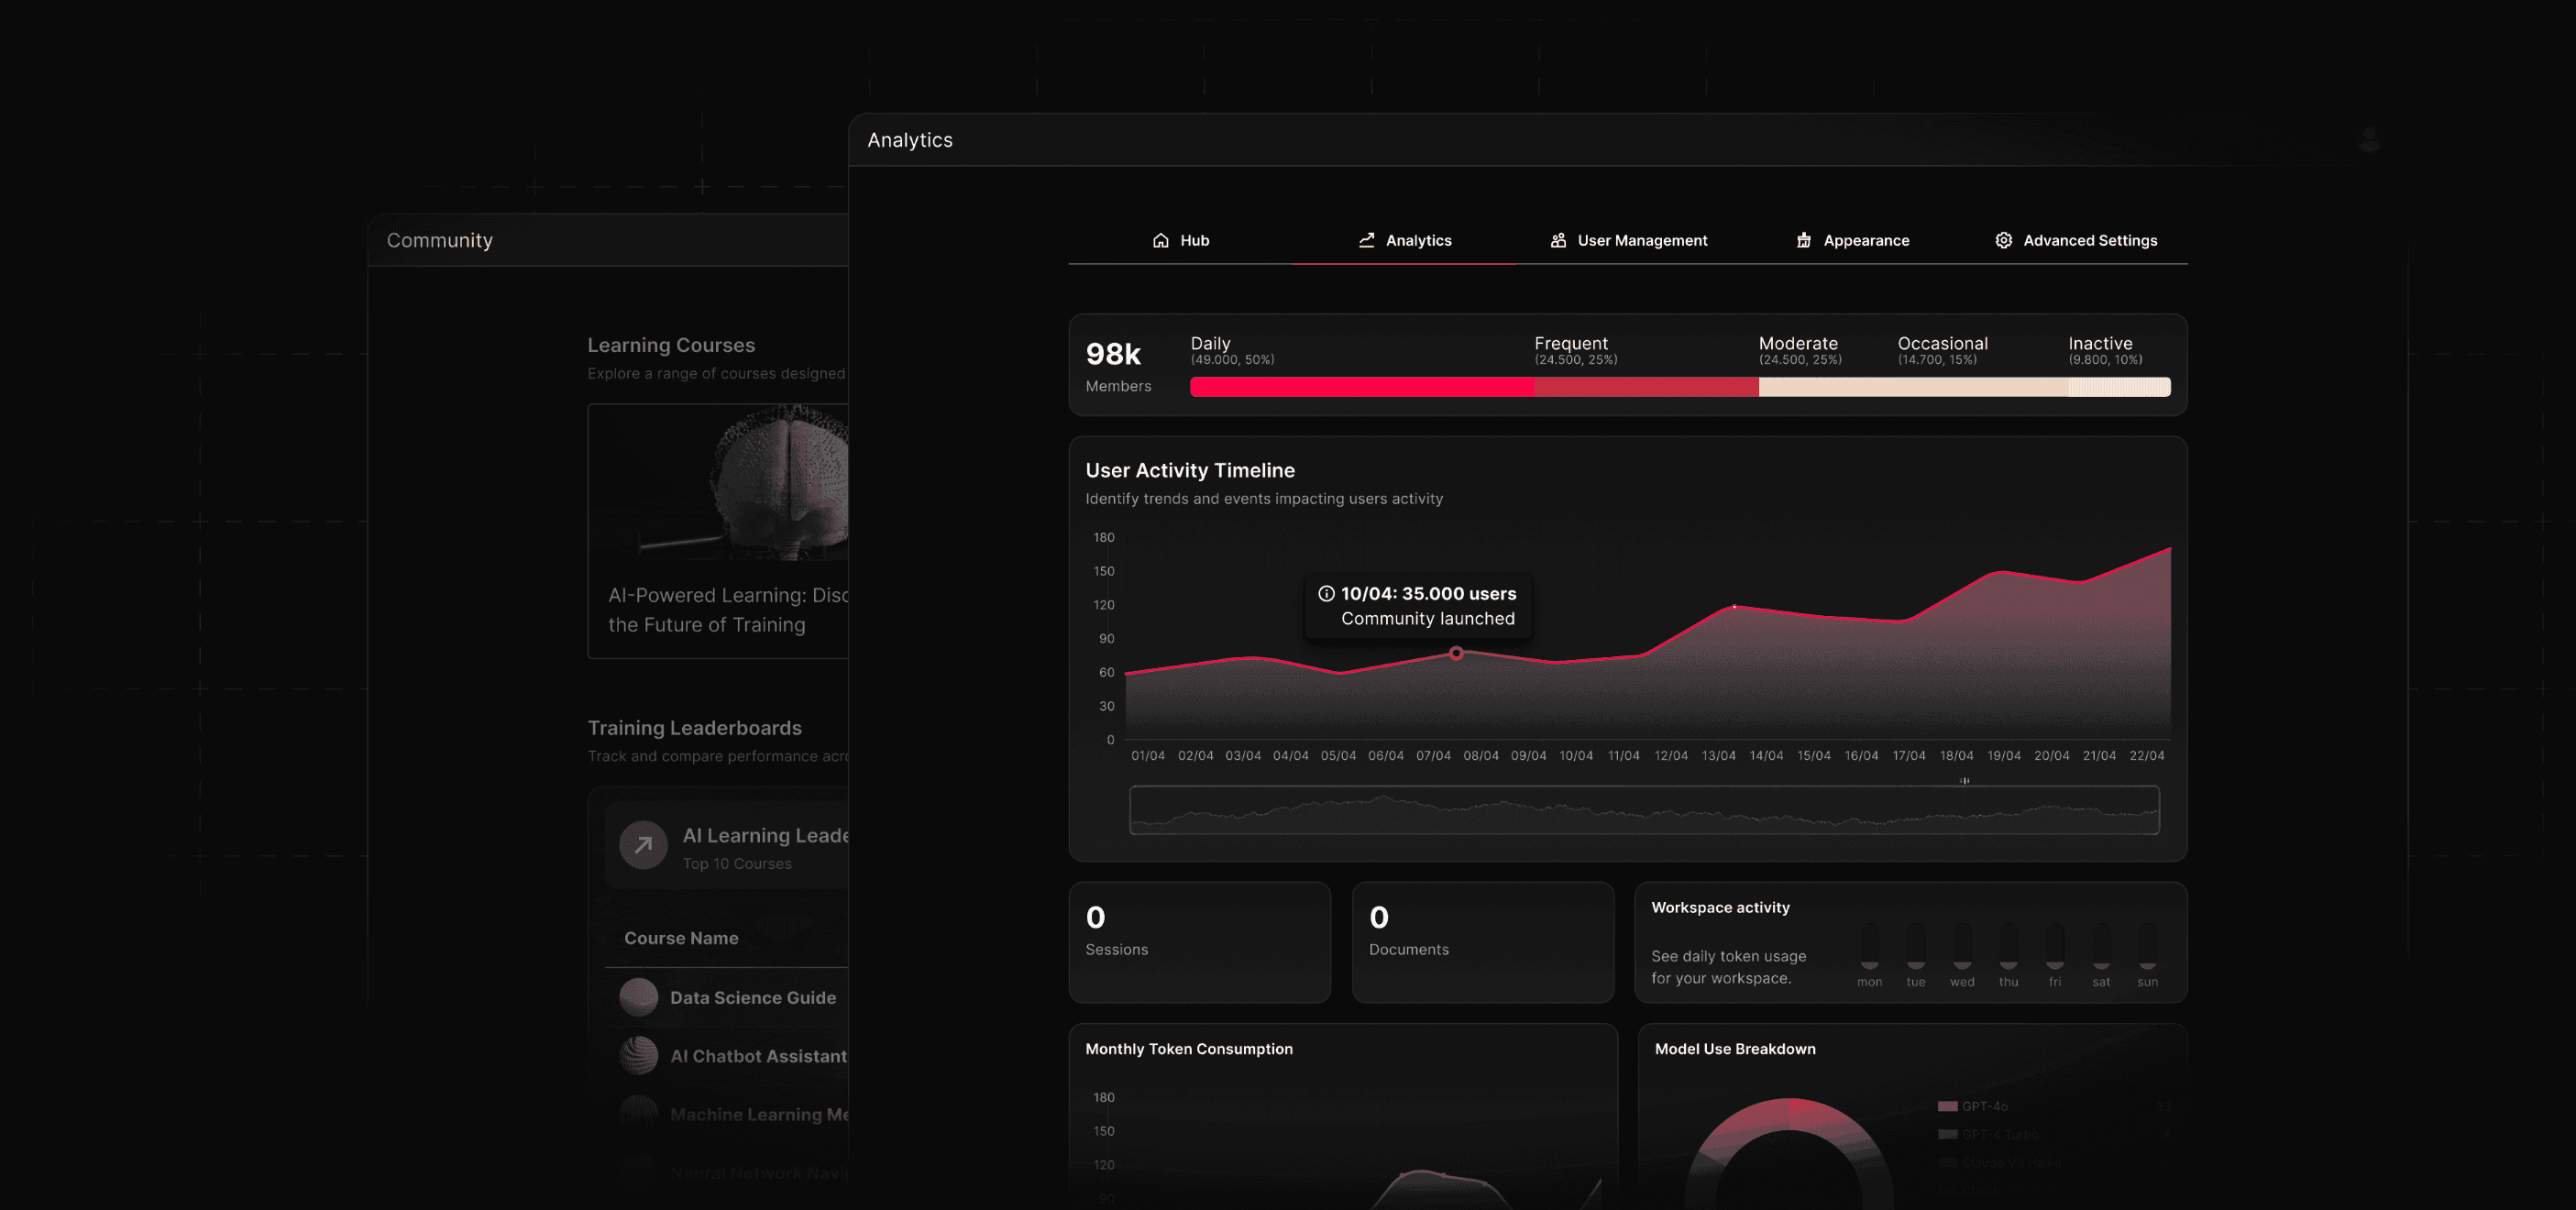Go to the Appearance tab
The width and height of the screenshot is (2576, 1210).
click(1852, 240)
